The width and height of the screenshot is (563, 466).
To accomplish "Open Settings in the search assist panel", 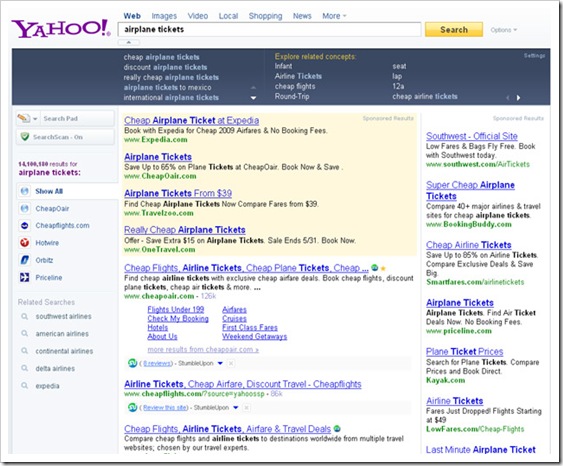I will 534,56.
